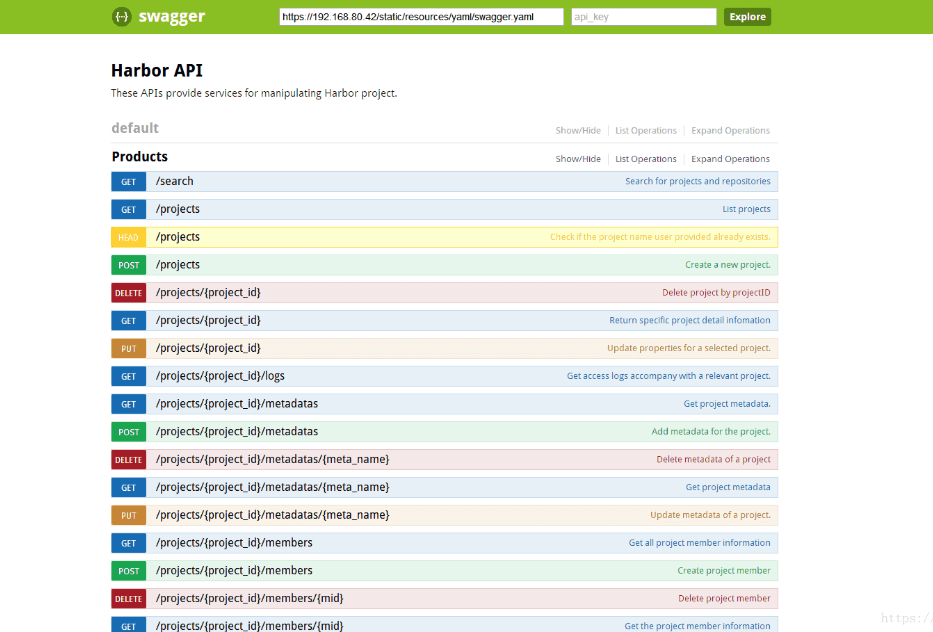Click "Get all project member information" description
The image size is (933, 632).
[x=699, y=543]
